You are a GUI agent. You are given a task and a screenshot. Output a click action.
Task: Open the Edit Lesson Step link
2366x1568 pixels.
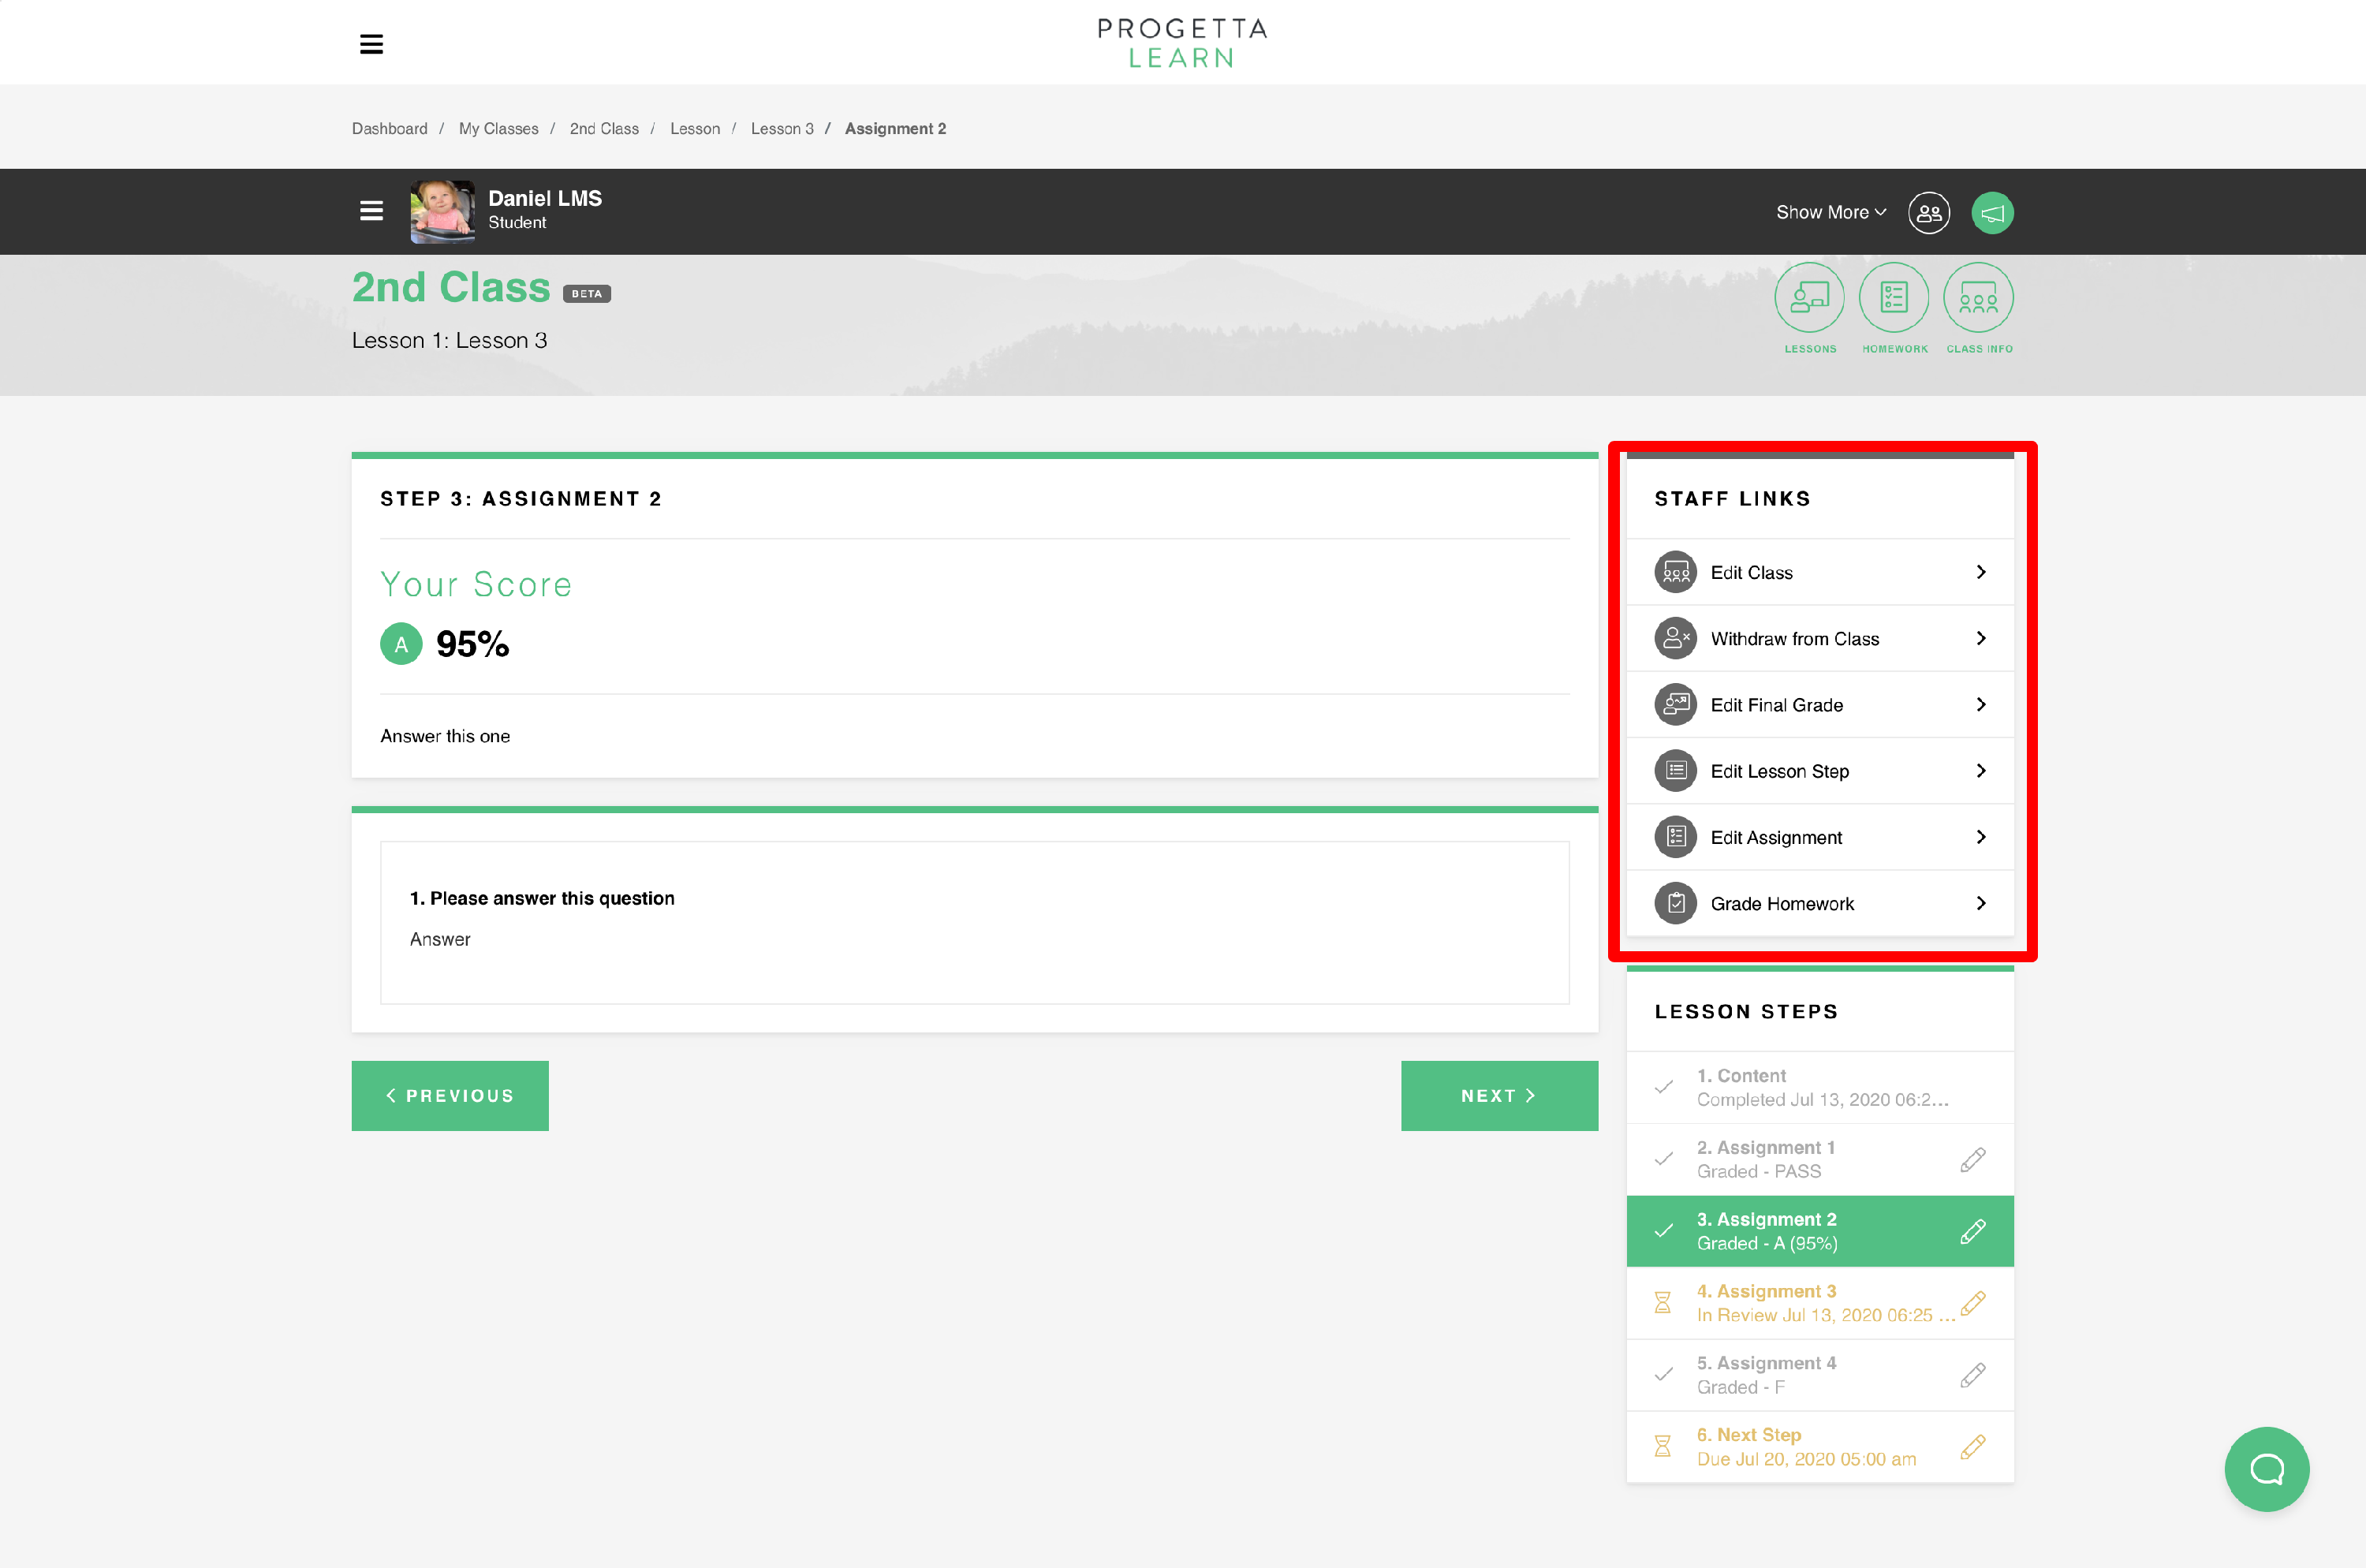pyautogui.click(x=1820, y=771)
